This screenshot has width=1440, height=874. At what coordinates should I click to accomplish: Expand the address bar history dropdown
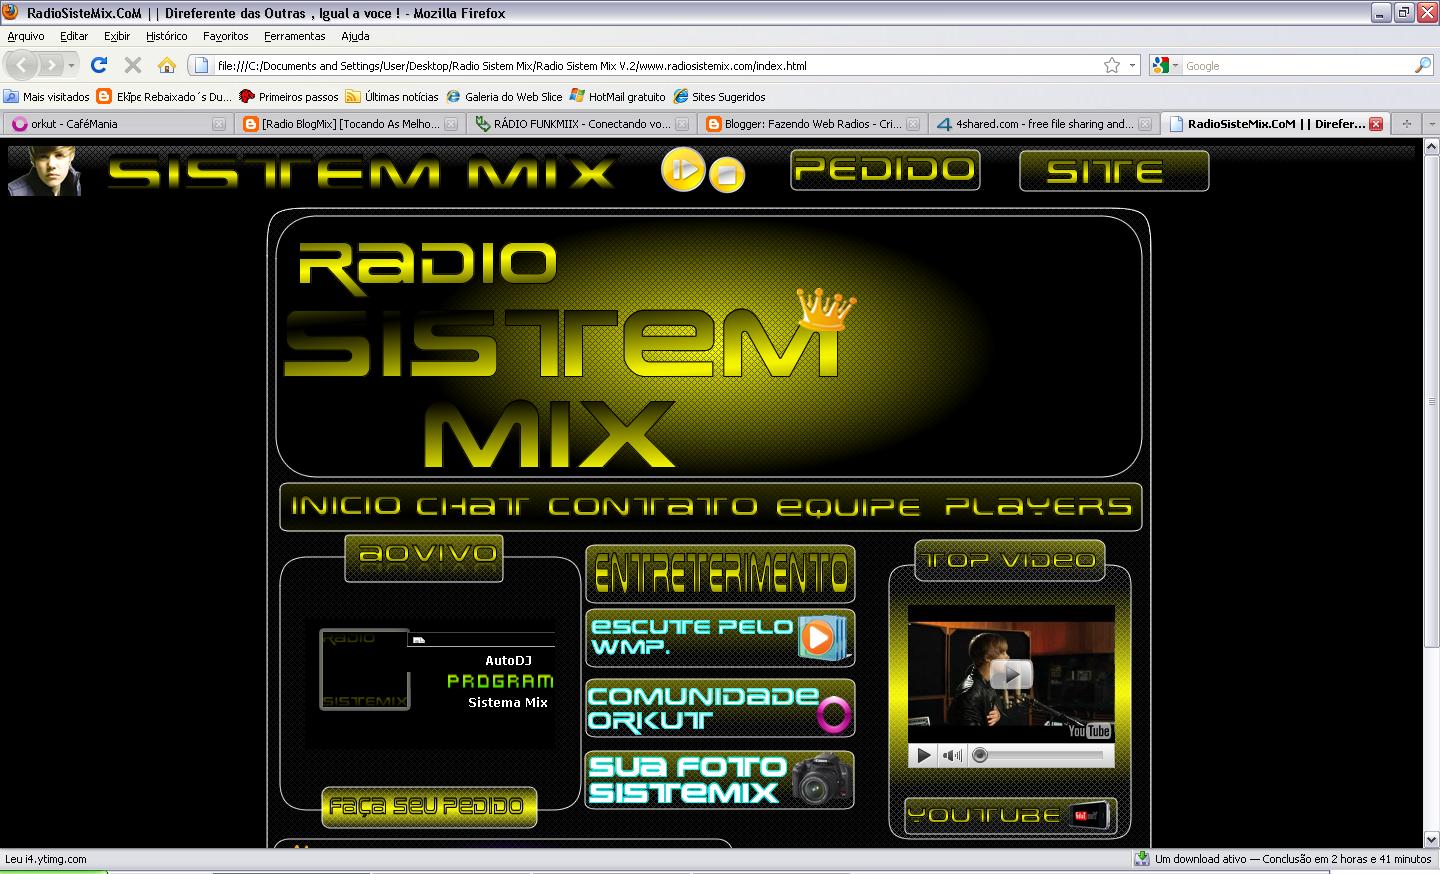[x=1132, y=65]
